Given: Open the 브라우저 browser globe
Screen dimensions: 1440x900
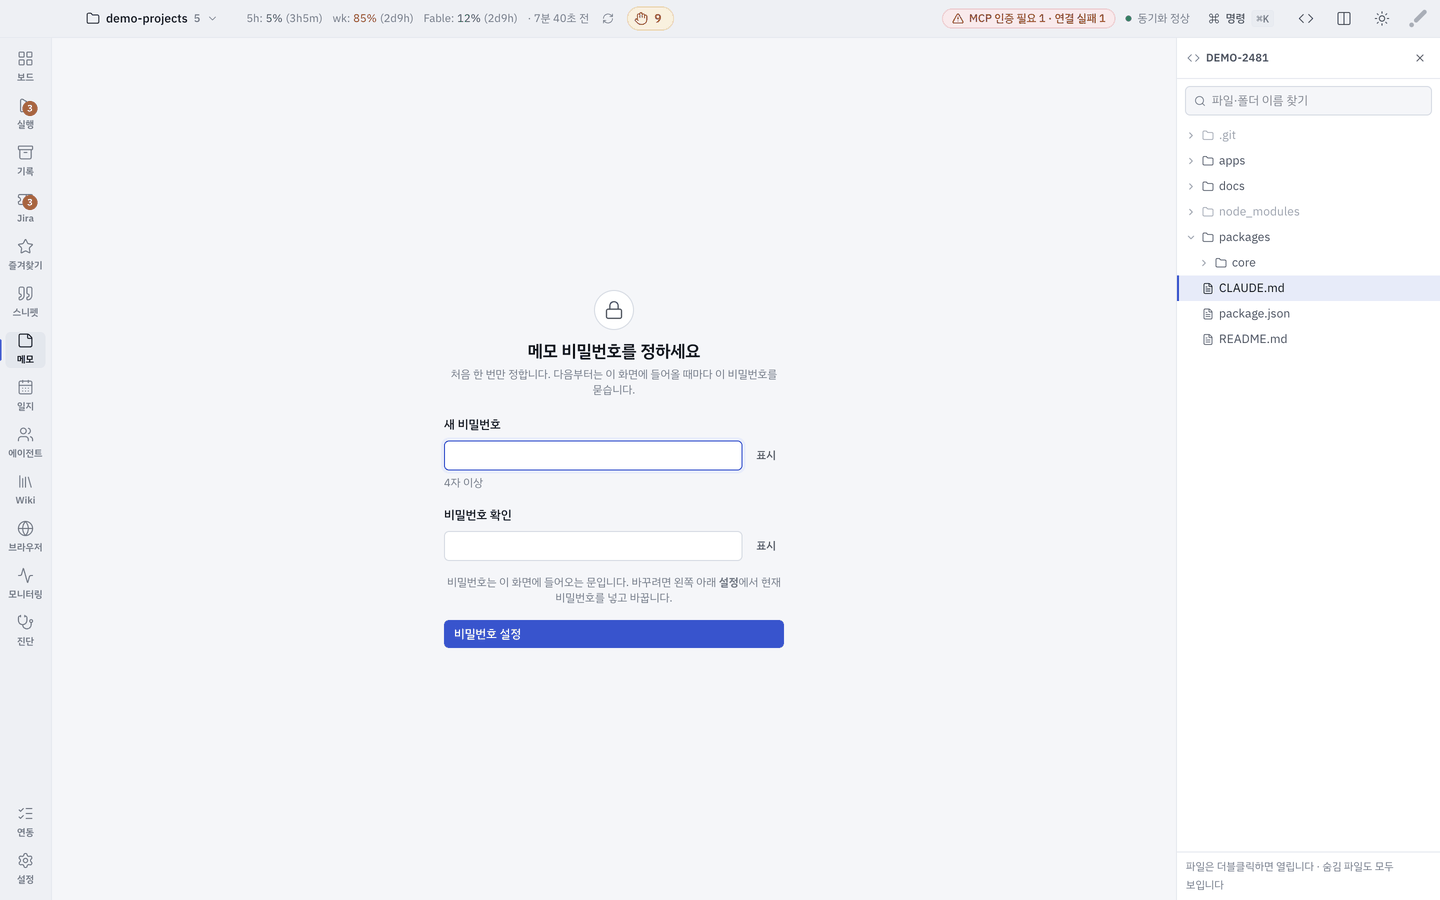Looking at the screenshot, I should tap(25, 536).
